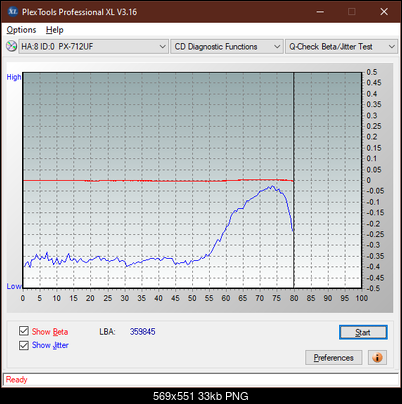Viewport: 402px width, 404px height.
Task: Expand the Q-Check Beta/Jitter Test dropdown
Action: coord(341,47)
